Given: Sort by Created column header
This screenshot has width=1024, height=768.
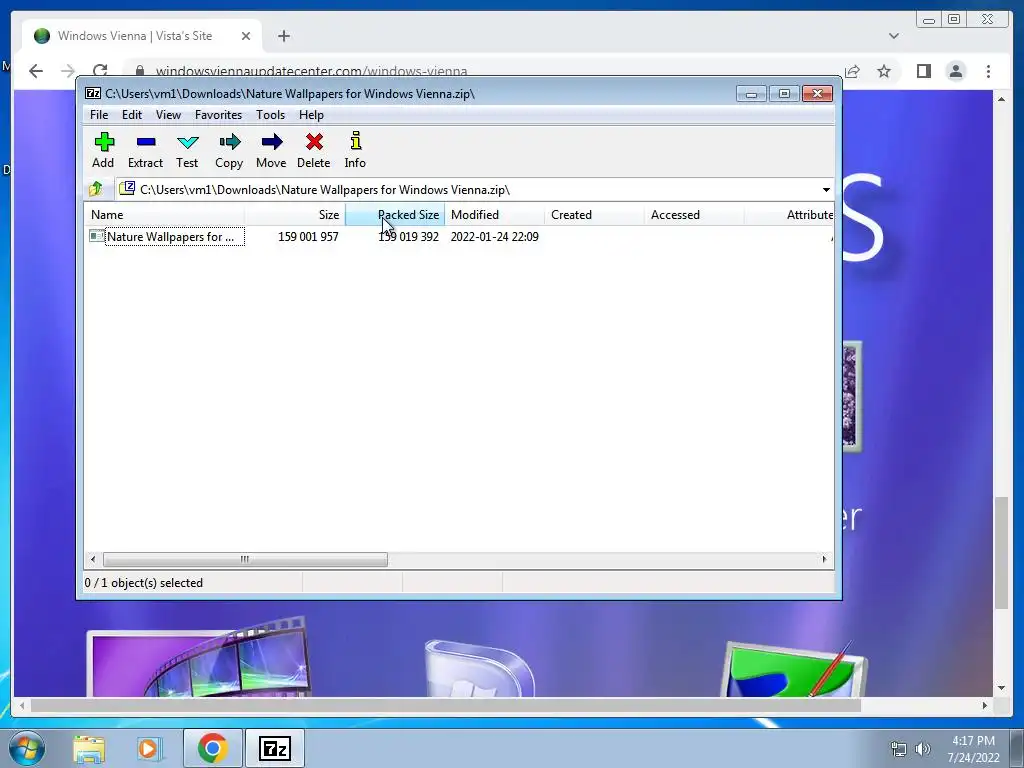Looking at the screenshot, I should click(x=594, y=215).
